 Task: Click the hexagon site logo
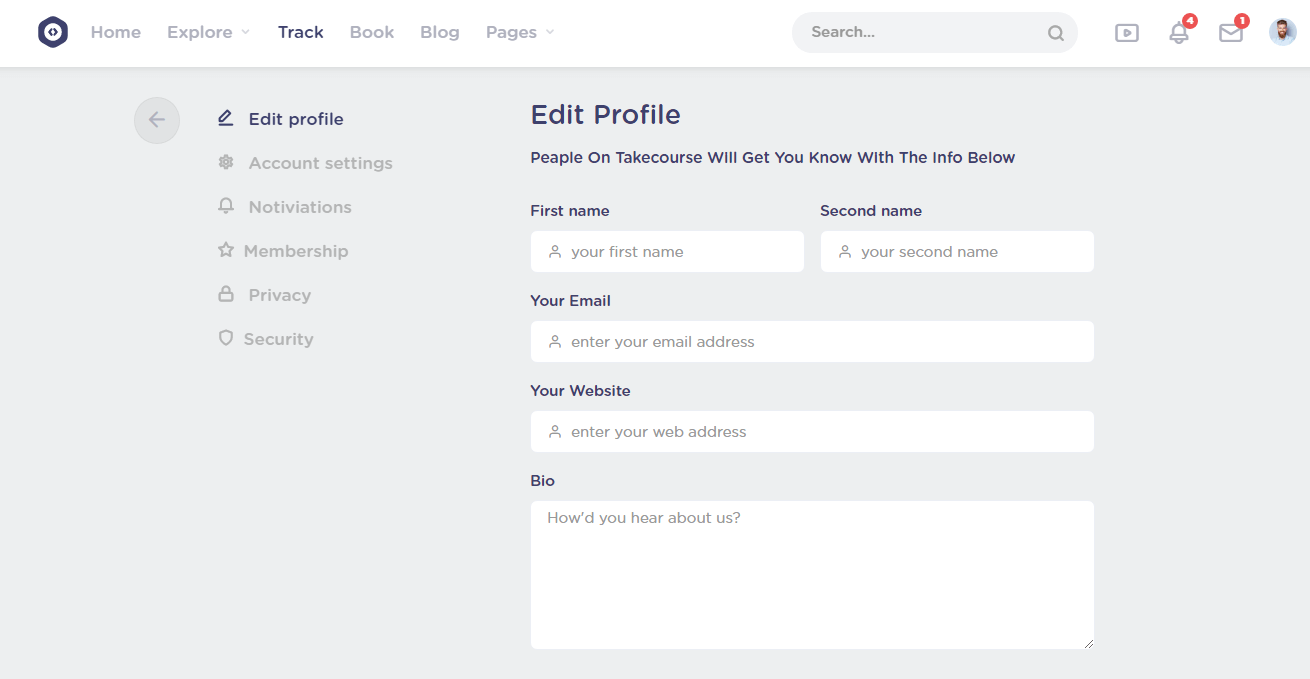coord(53,32)
